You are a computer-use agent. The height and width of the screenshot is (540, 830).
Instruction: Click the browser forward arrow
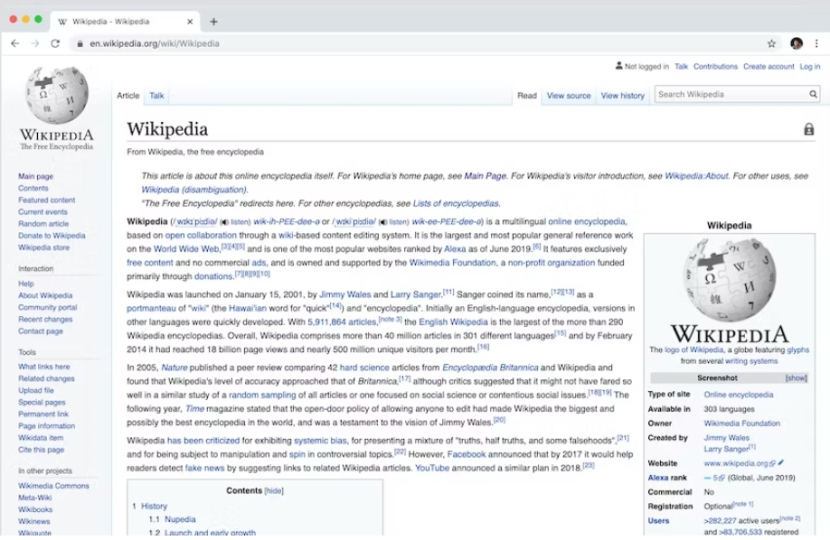[x=35, y=43]
